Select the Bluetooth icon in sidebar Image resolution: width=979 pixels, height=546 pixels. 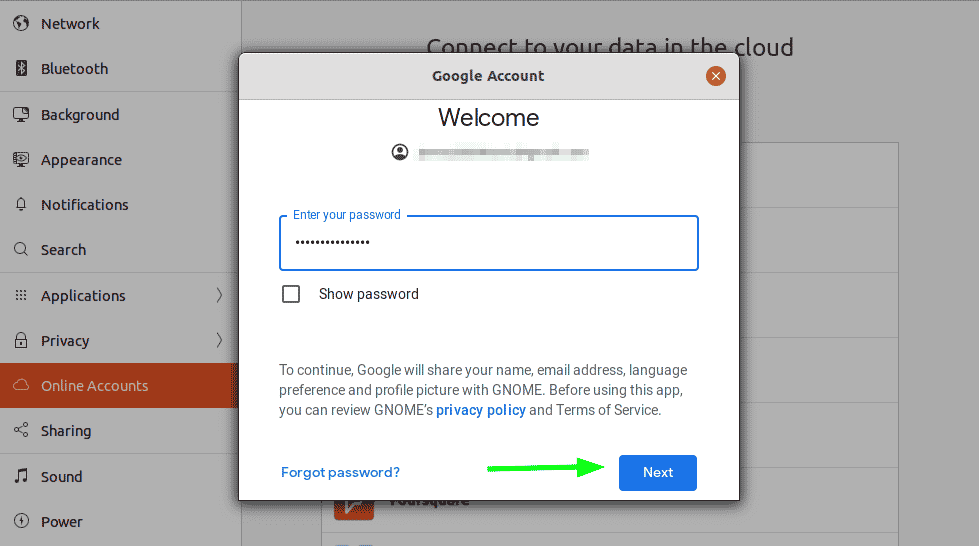coord(21,68)
